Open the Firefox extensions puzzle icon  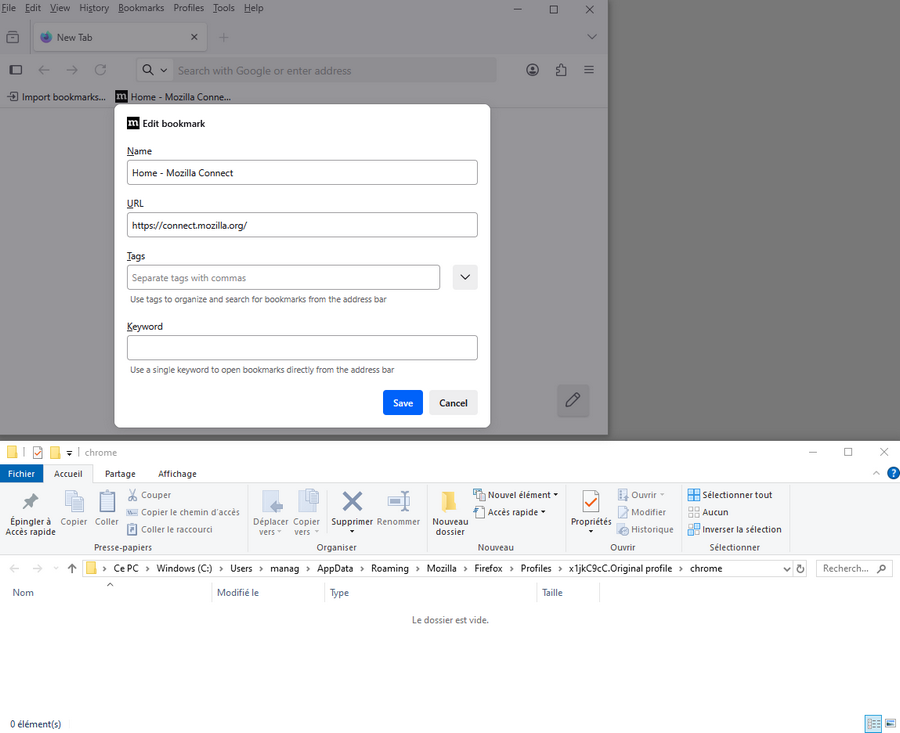pos(561,70)
